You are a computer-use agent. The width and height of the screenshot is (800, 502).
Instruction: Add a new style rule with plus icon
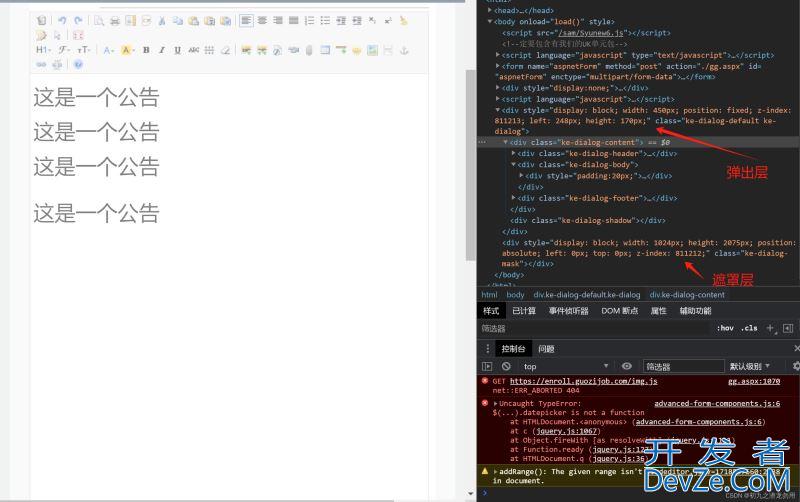770,328
